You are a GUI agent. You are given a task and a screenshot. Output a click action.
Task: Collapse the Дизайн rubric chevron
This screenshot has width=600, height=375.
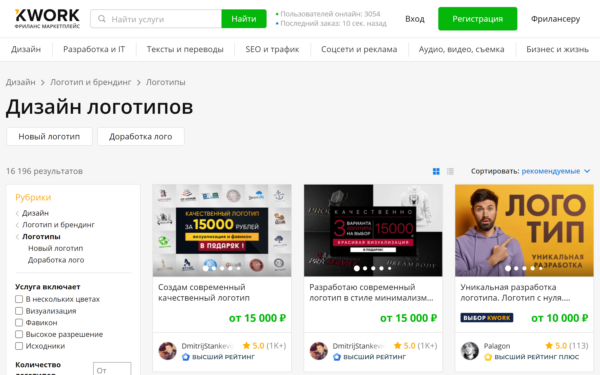tap(17, 213)
